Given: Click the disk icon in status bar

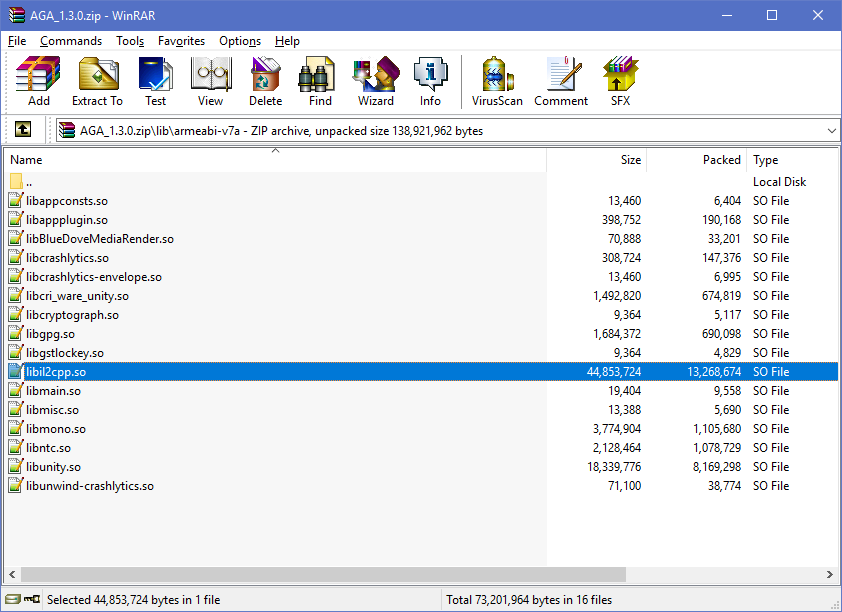Looking at the screenshot, I should tap(13, 599).
